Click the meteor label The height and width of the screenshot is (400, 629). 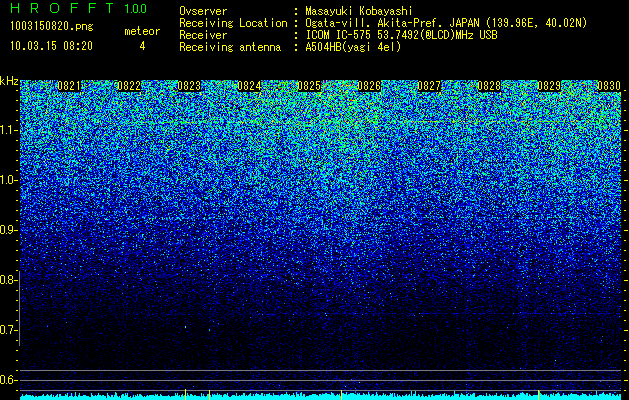142,31
